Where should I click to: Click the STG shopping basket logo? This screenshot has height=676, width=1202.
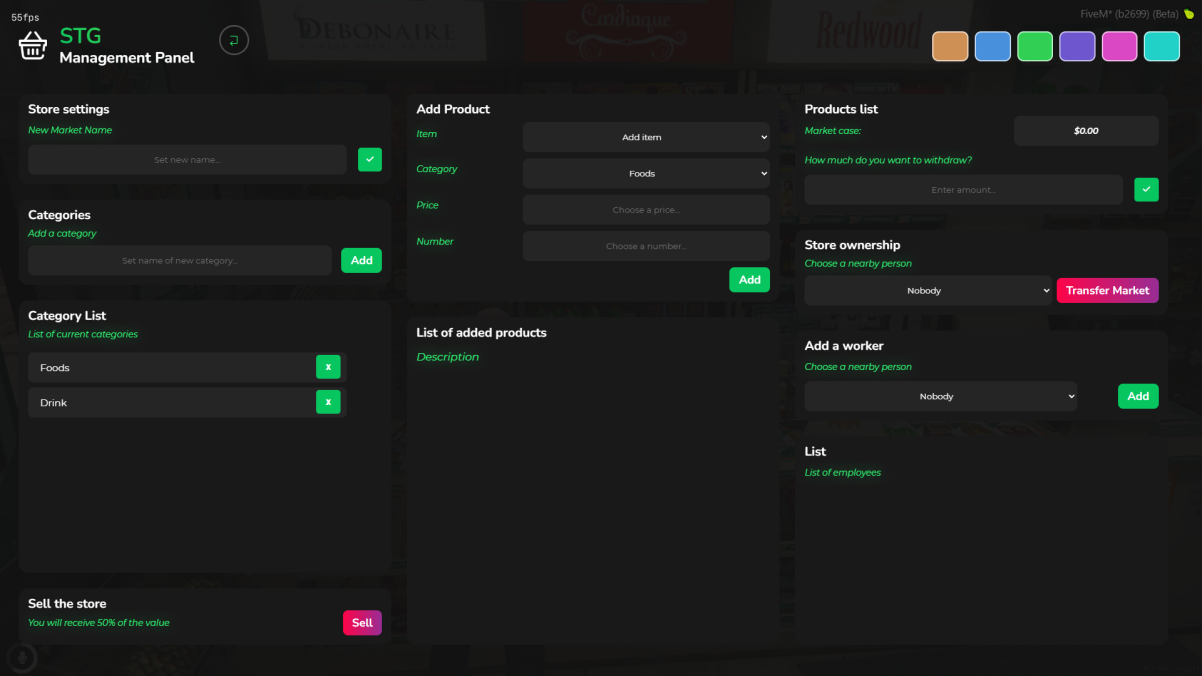coord(33,45)
